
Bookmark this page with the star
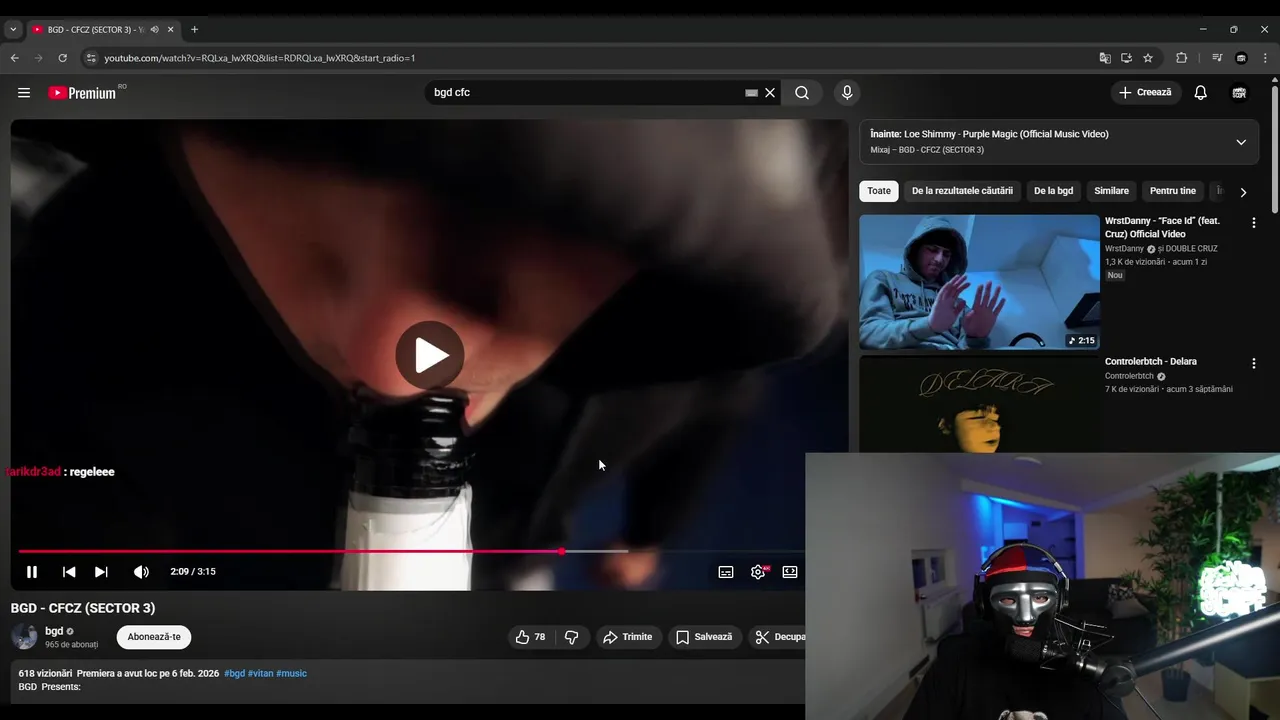[1148, 58]
